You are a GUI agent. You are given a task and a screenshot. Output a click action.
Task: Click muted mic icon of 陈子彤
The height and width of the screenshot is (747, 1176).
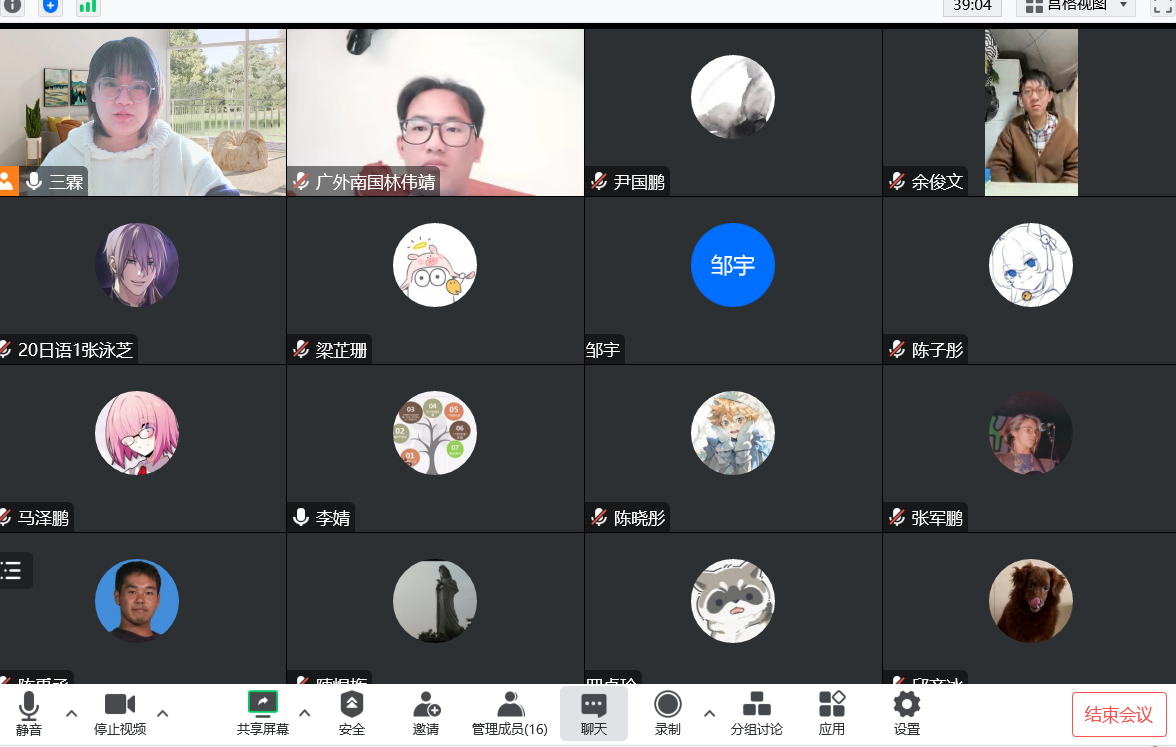897,350
